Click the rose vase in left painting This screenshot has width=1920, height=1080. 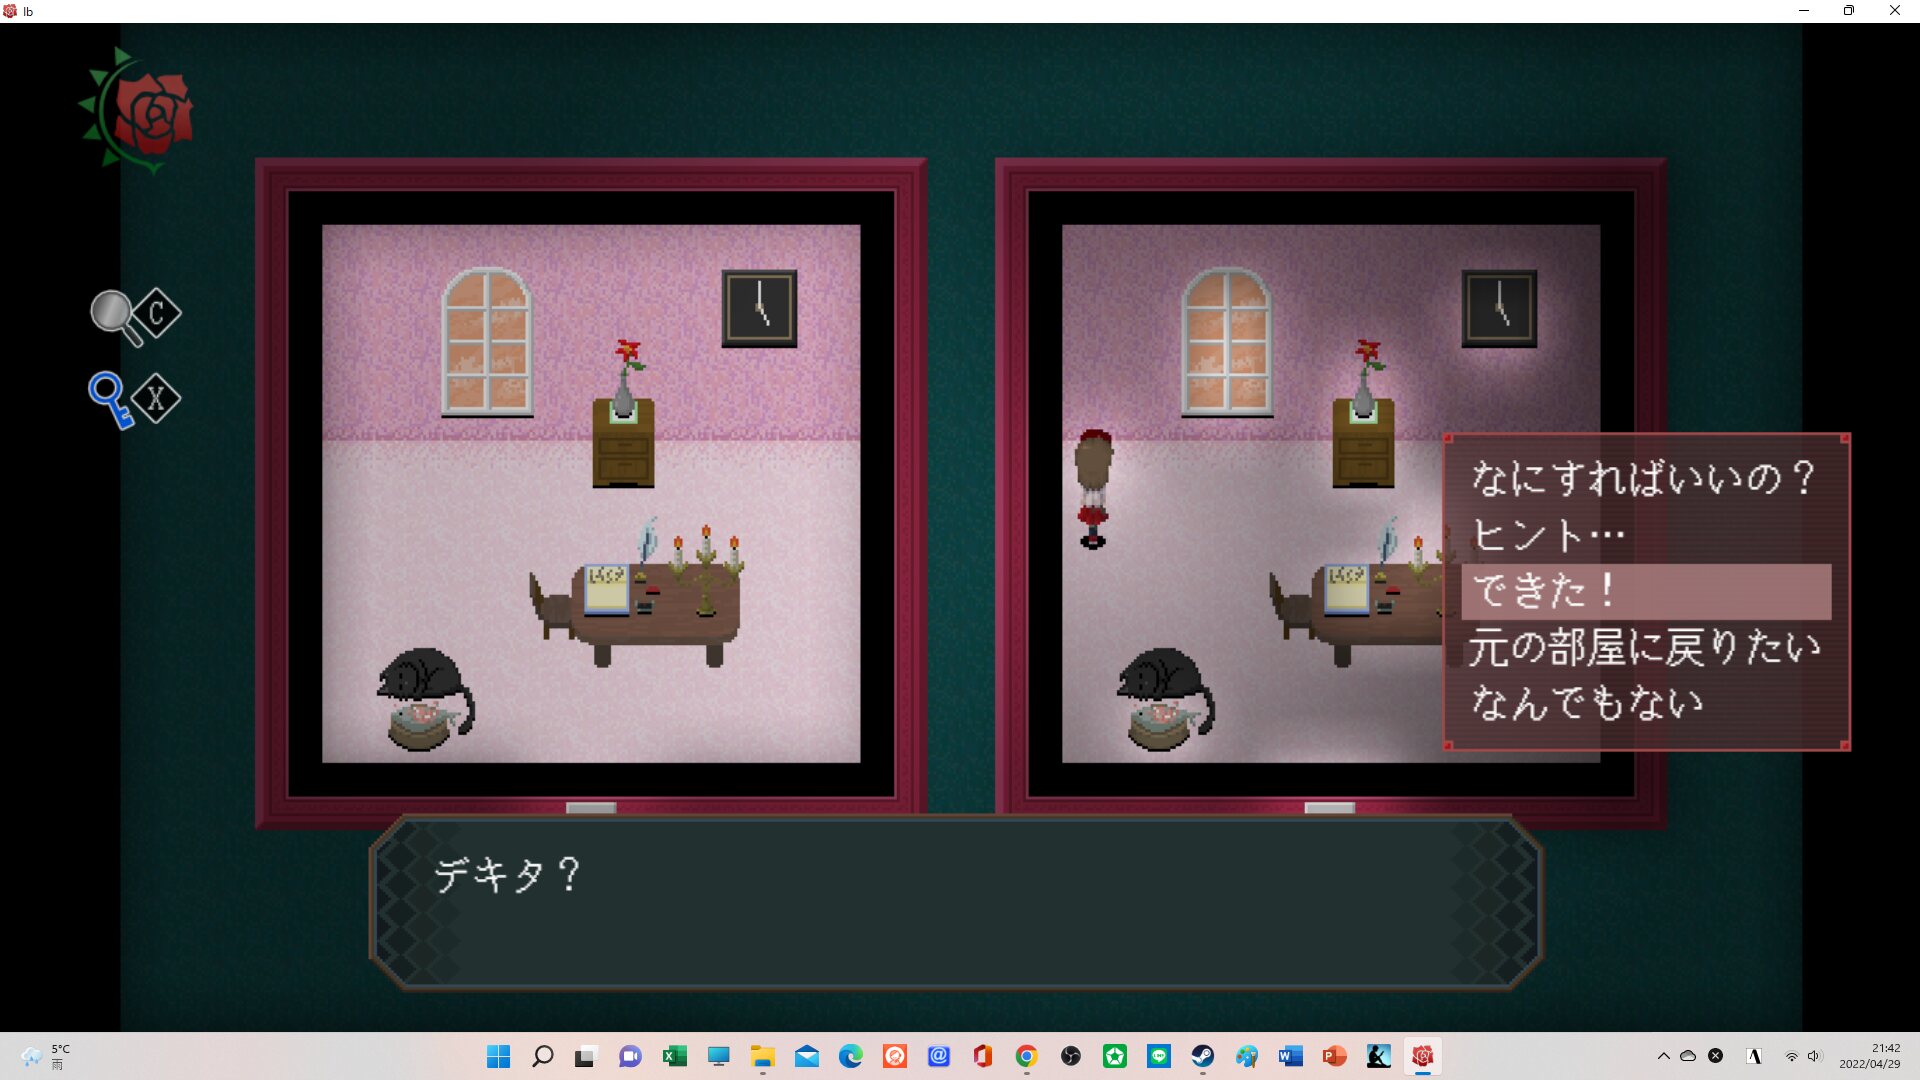(x=626, y=378)
